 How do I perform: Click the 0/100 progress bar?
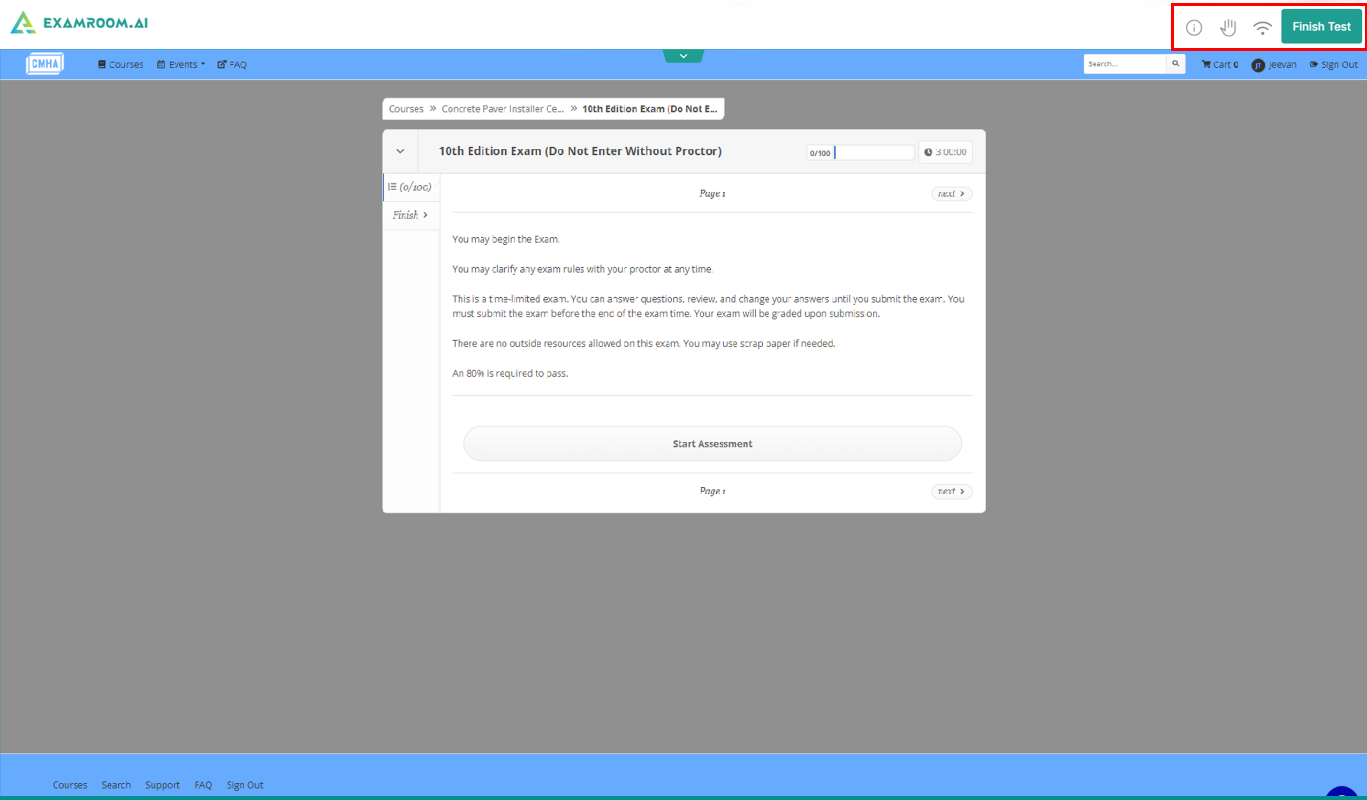(x=861, y=153)
